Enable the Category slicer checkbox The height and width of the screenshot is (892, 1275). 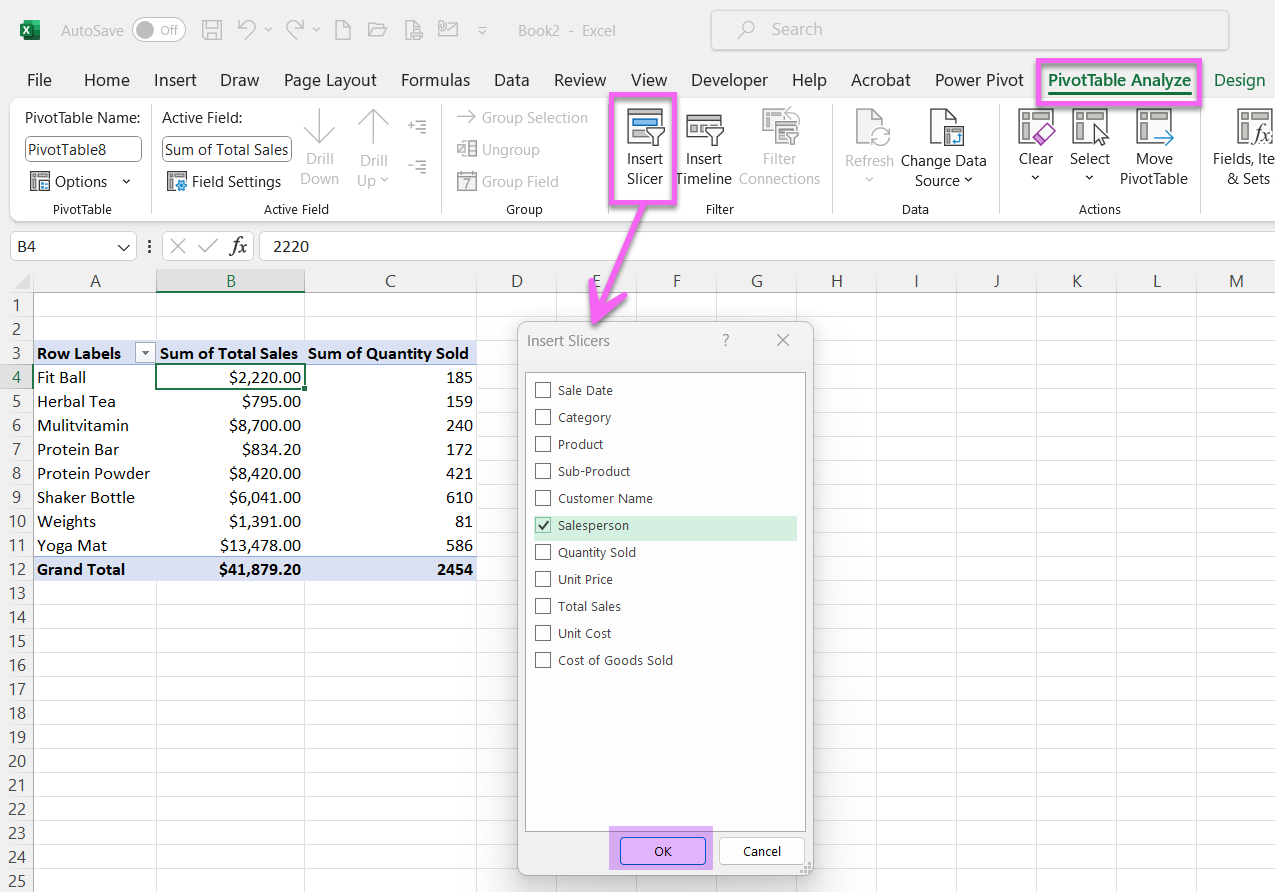543,417
